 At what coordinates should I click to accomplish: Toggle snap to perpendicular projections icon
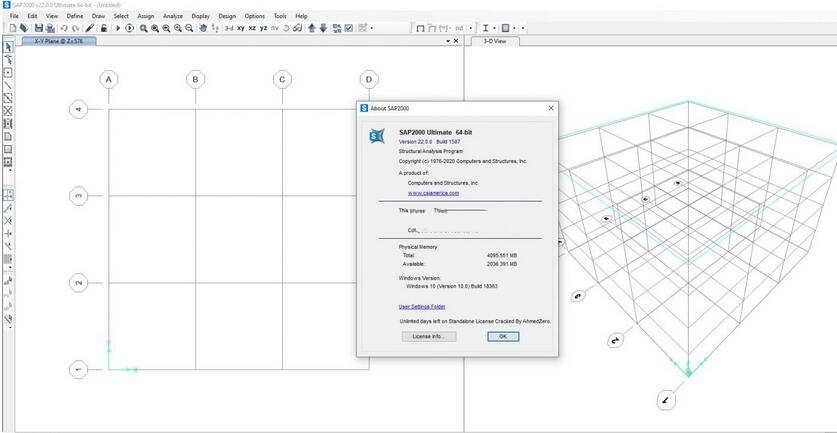coord(8,233)
